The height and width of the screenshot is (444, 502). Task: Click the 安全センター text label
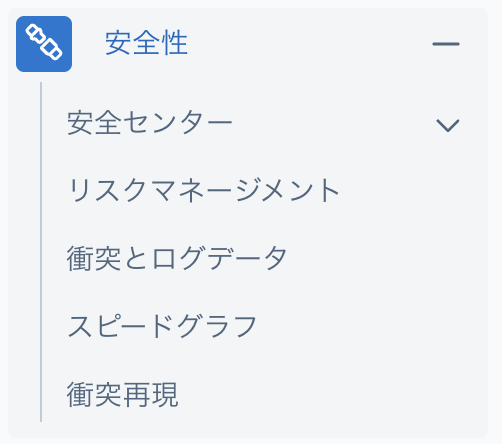[x=149, y=123]
